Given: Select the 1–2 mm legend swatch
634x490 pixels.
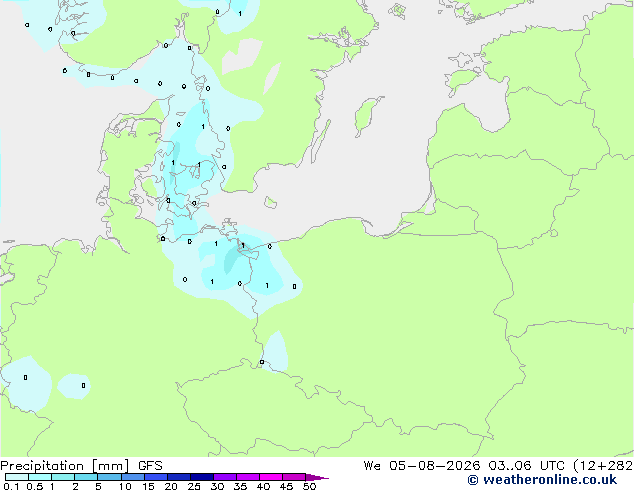Looking at the screenshot, I should [63, 477].
